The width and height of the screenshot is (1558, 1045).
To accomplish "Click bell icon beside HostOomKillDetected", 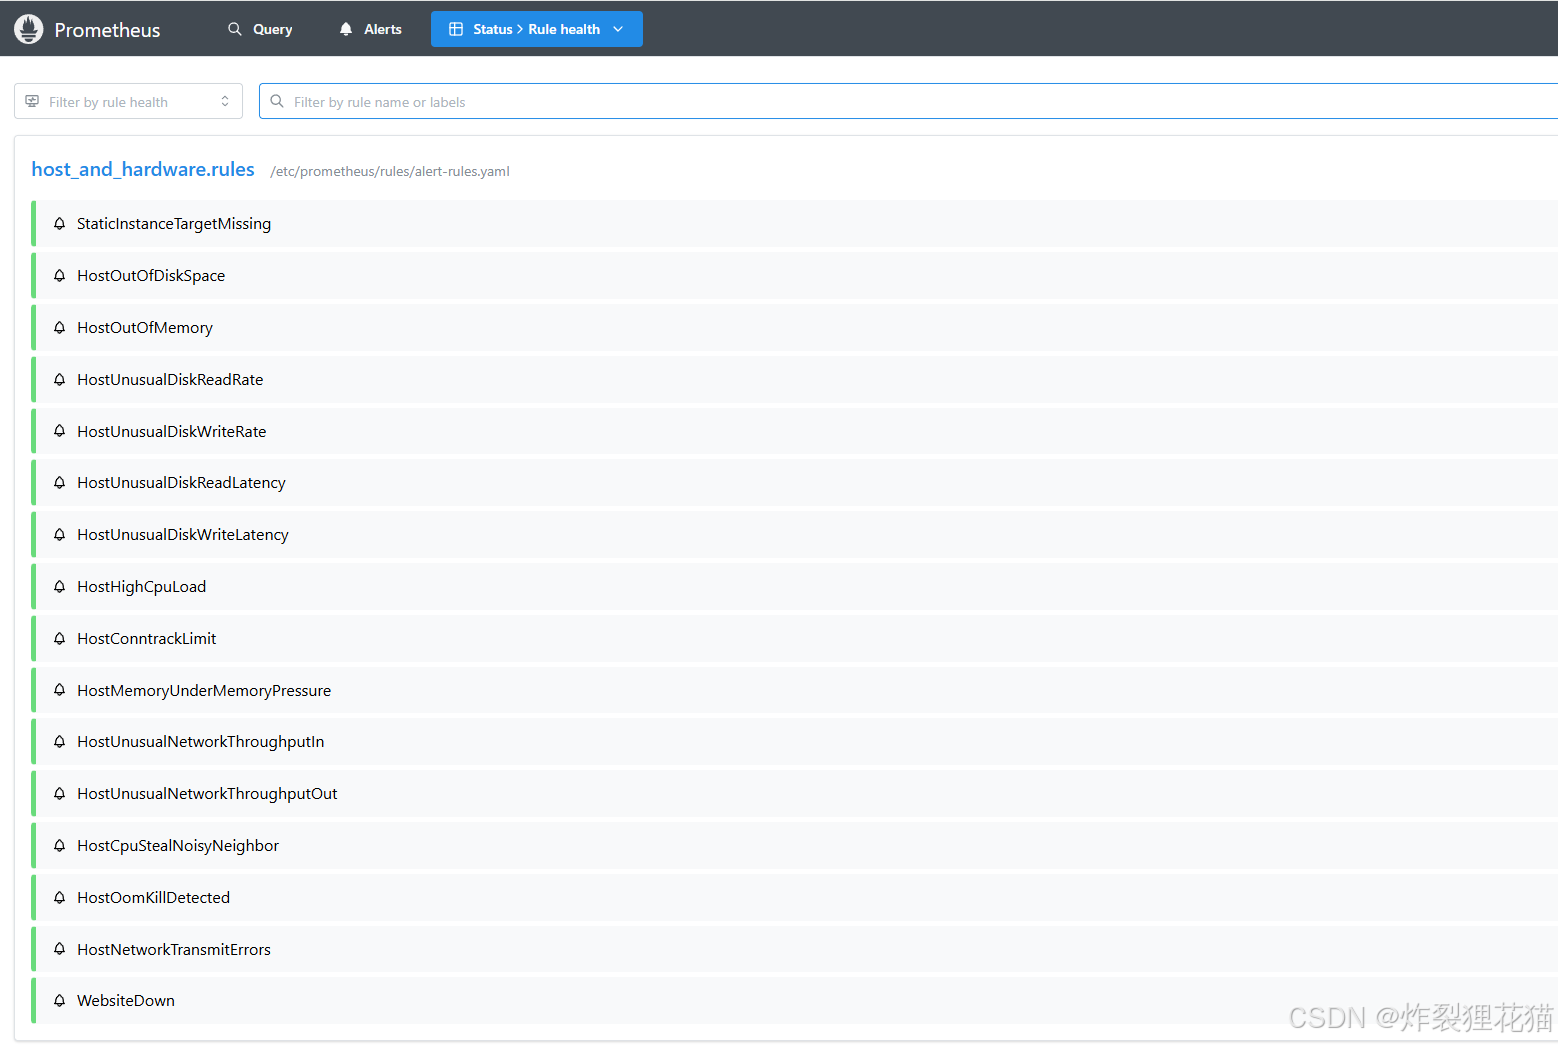I will pyautogui.click(x=60, y=897).
